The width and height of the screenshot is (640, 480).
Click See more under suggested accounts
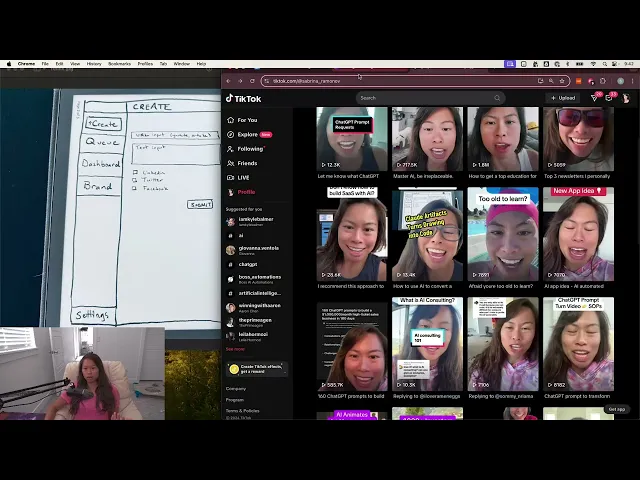235,349
